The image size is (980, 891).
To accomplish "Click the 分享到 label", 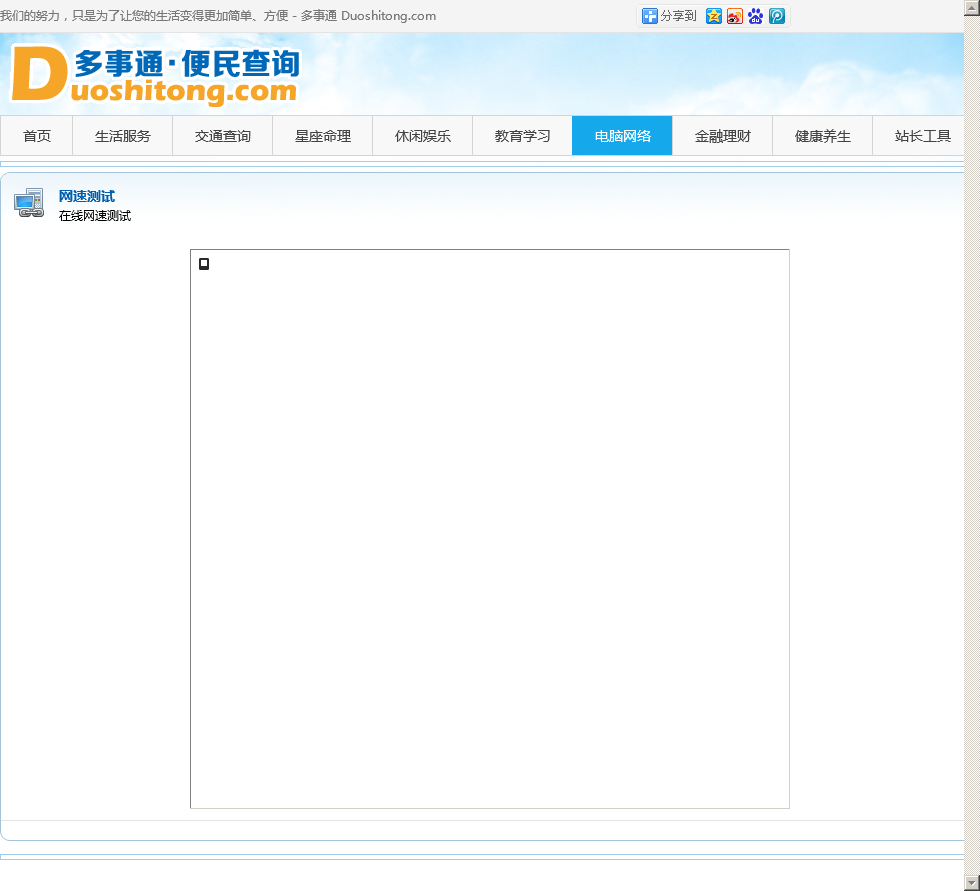I will (679, 16).
